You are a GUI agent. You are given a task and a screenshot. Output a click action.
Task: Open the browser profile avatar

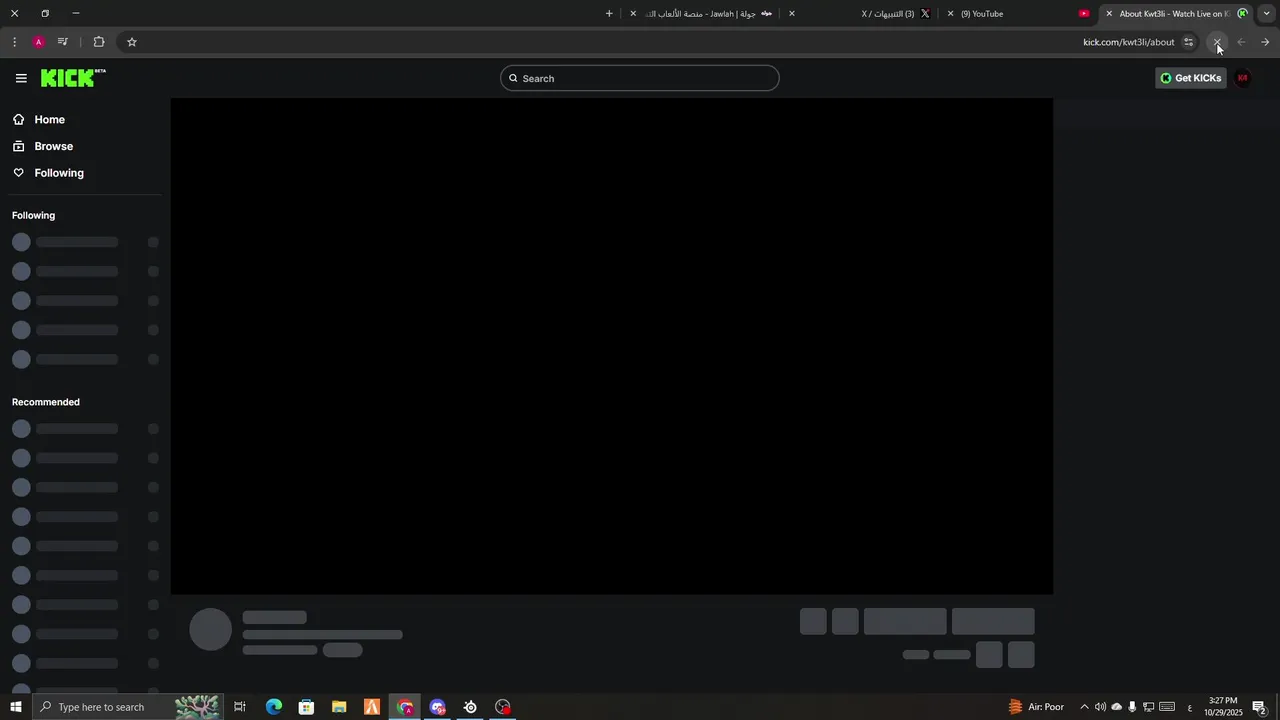[38, 42]
